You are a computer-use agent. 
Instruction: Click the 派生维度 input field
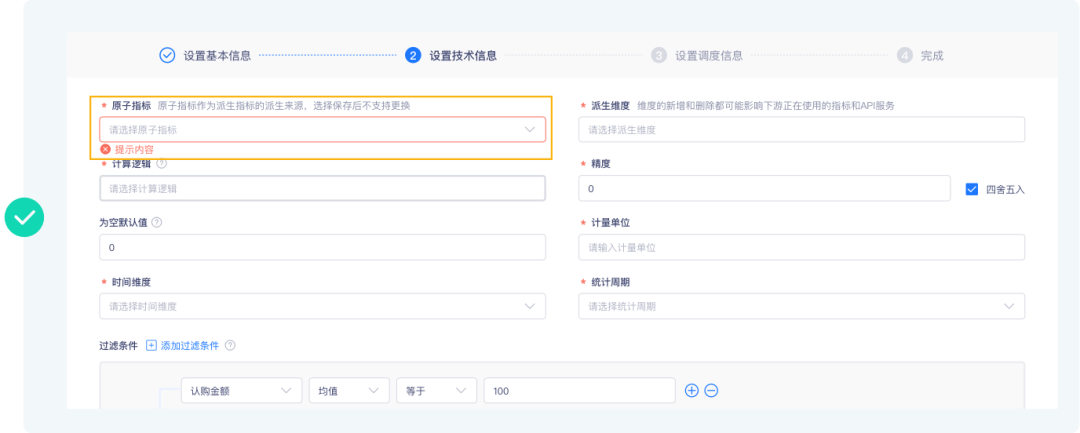[x=801, y=130]
